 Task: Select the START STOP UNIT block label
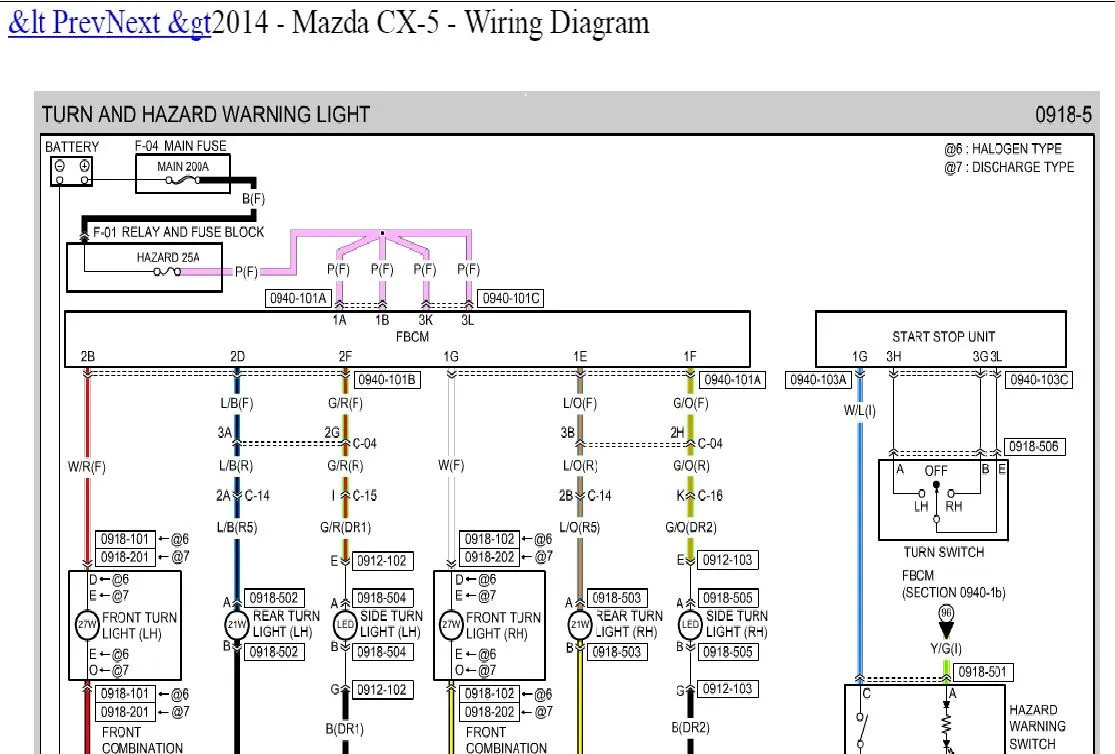tap(943, 337)
